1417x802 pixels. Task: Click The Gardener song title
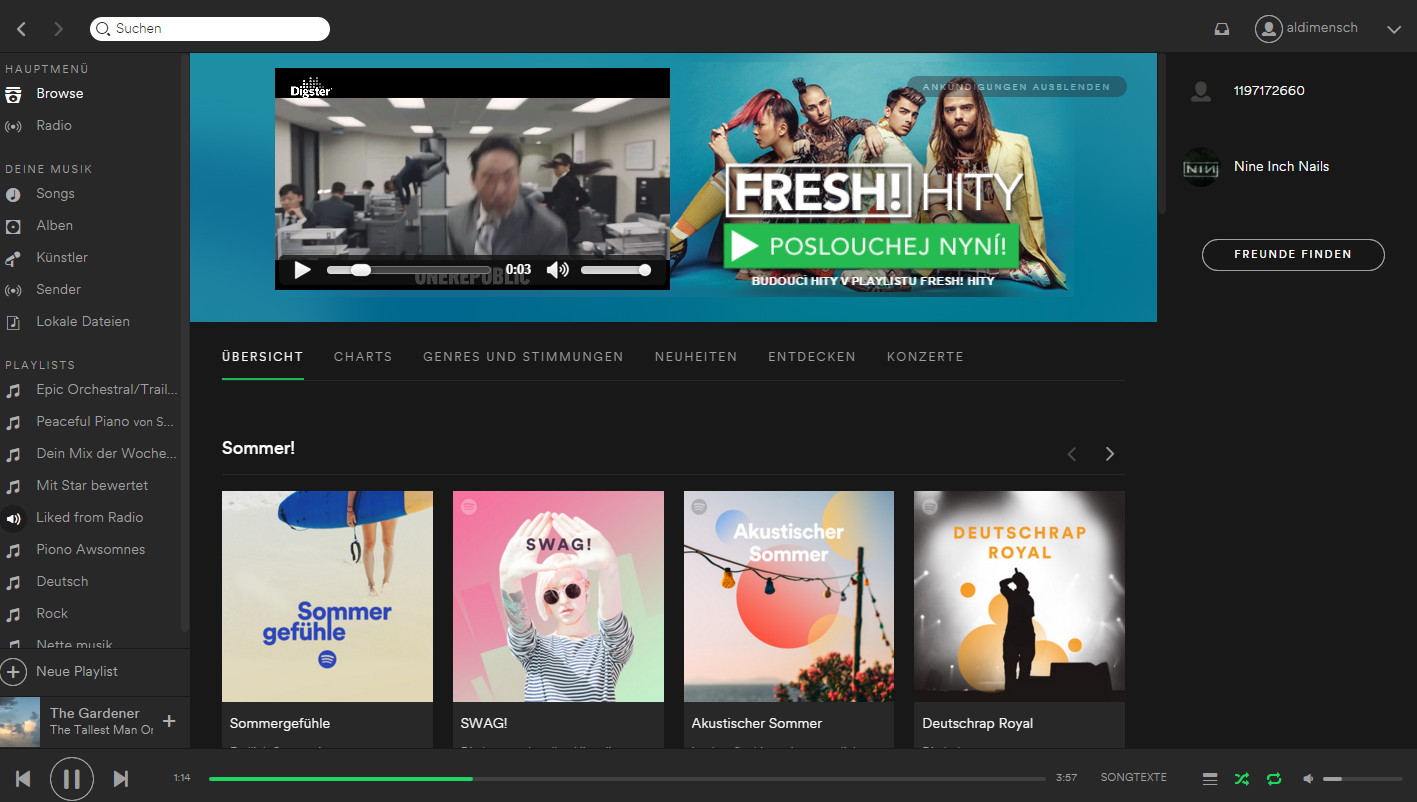pos(95,714)
